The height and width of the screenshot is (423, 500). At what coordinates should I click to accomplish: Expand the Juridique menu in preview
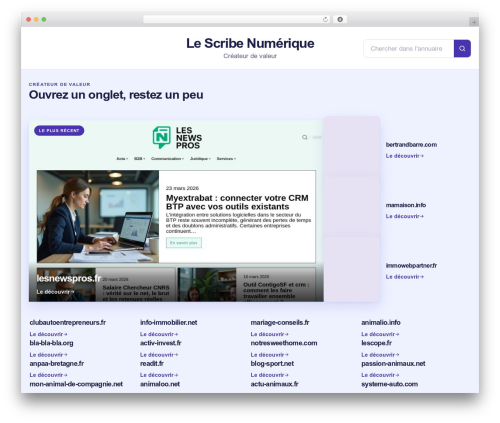coord(200,159)
